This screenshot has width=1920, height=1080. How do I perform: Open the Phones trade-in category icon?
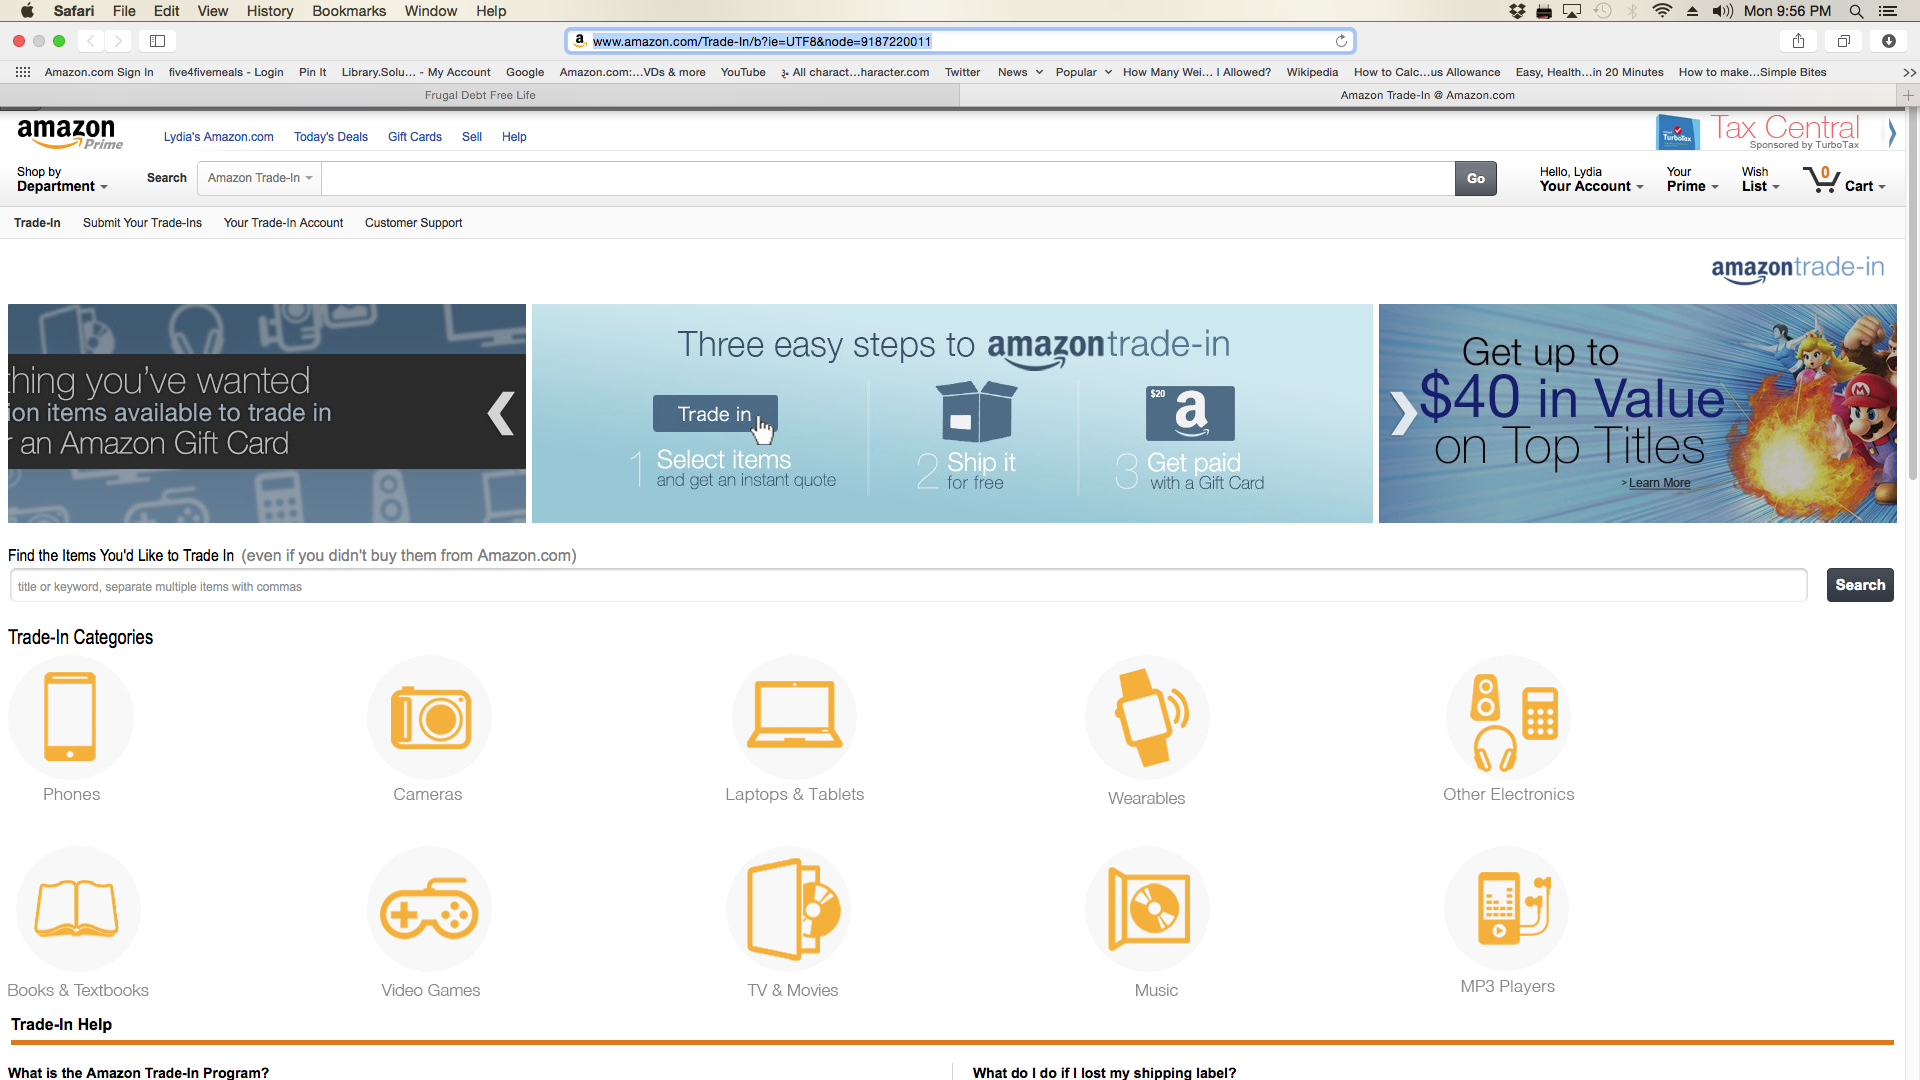pyautogui.click(x=70, y=717)
